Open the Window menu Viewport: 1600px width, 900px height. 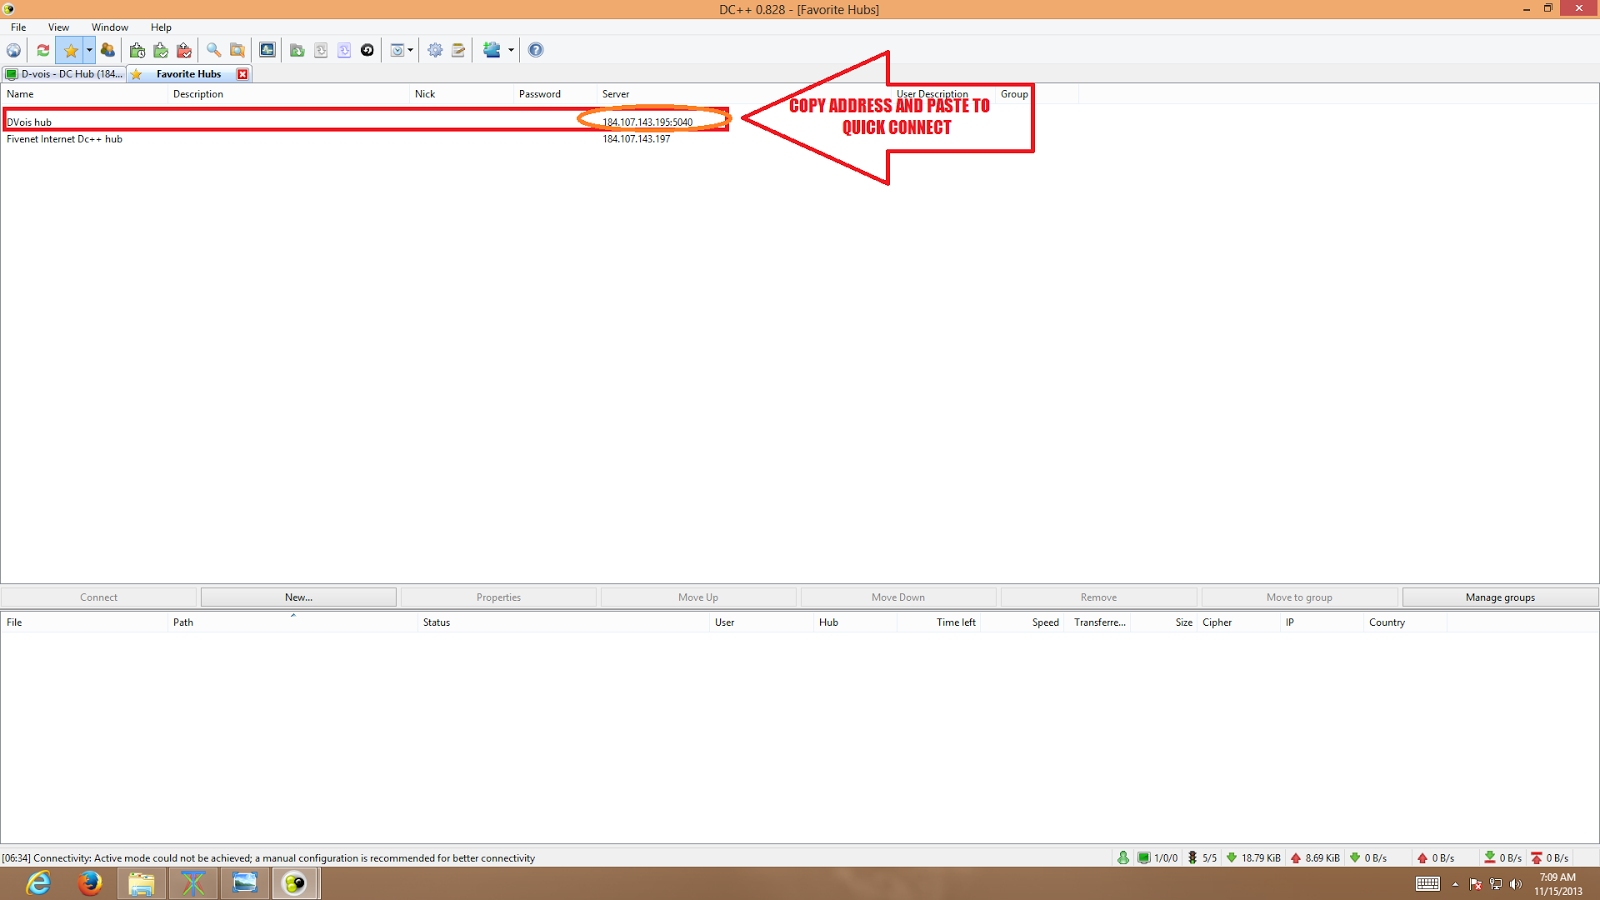pyautogui.click(x=110, y=27)
